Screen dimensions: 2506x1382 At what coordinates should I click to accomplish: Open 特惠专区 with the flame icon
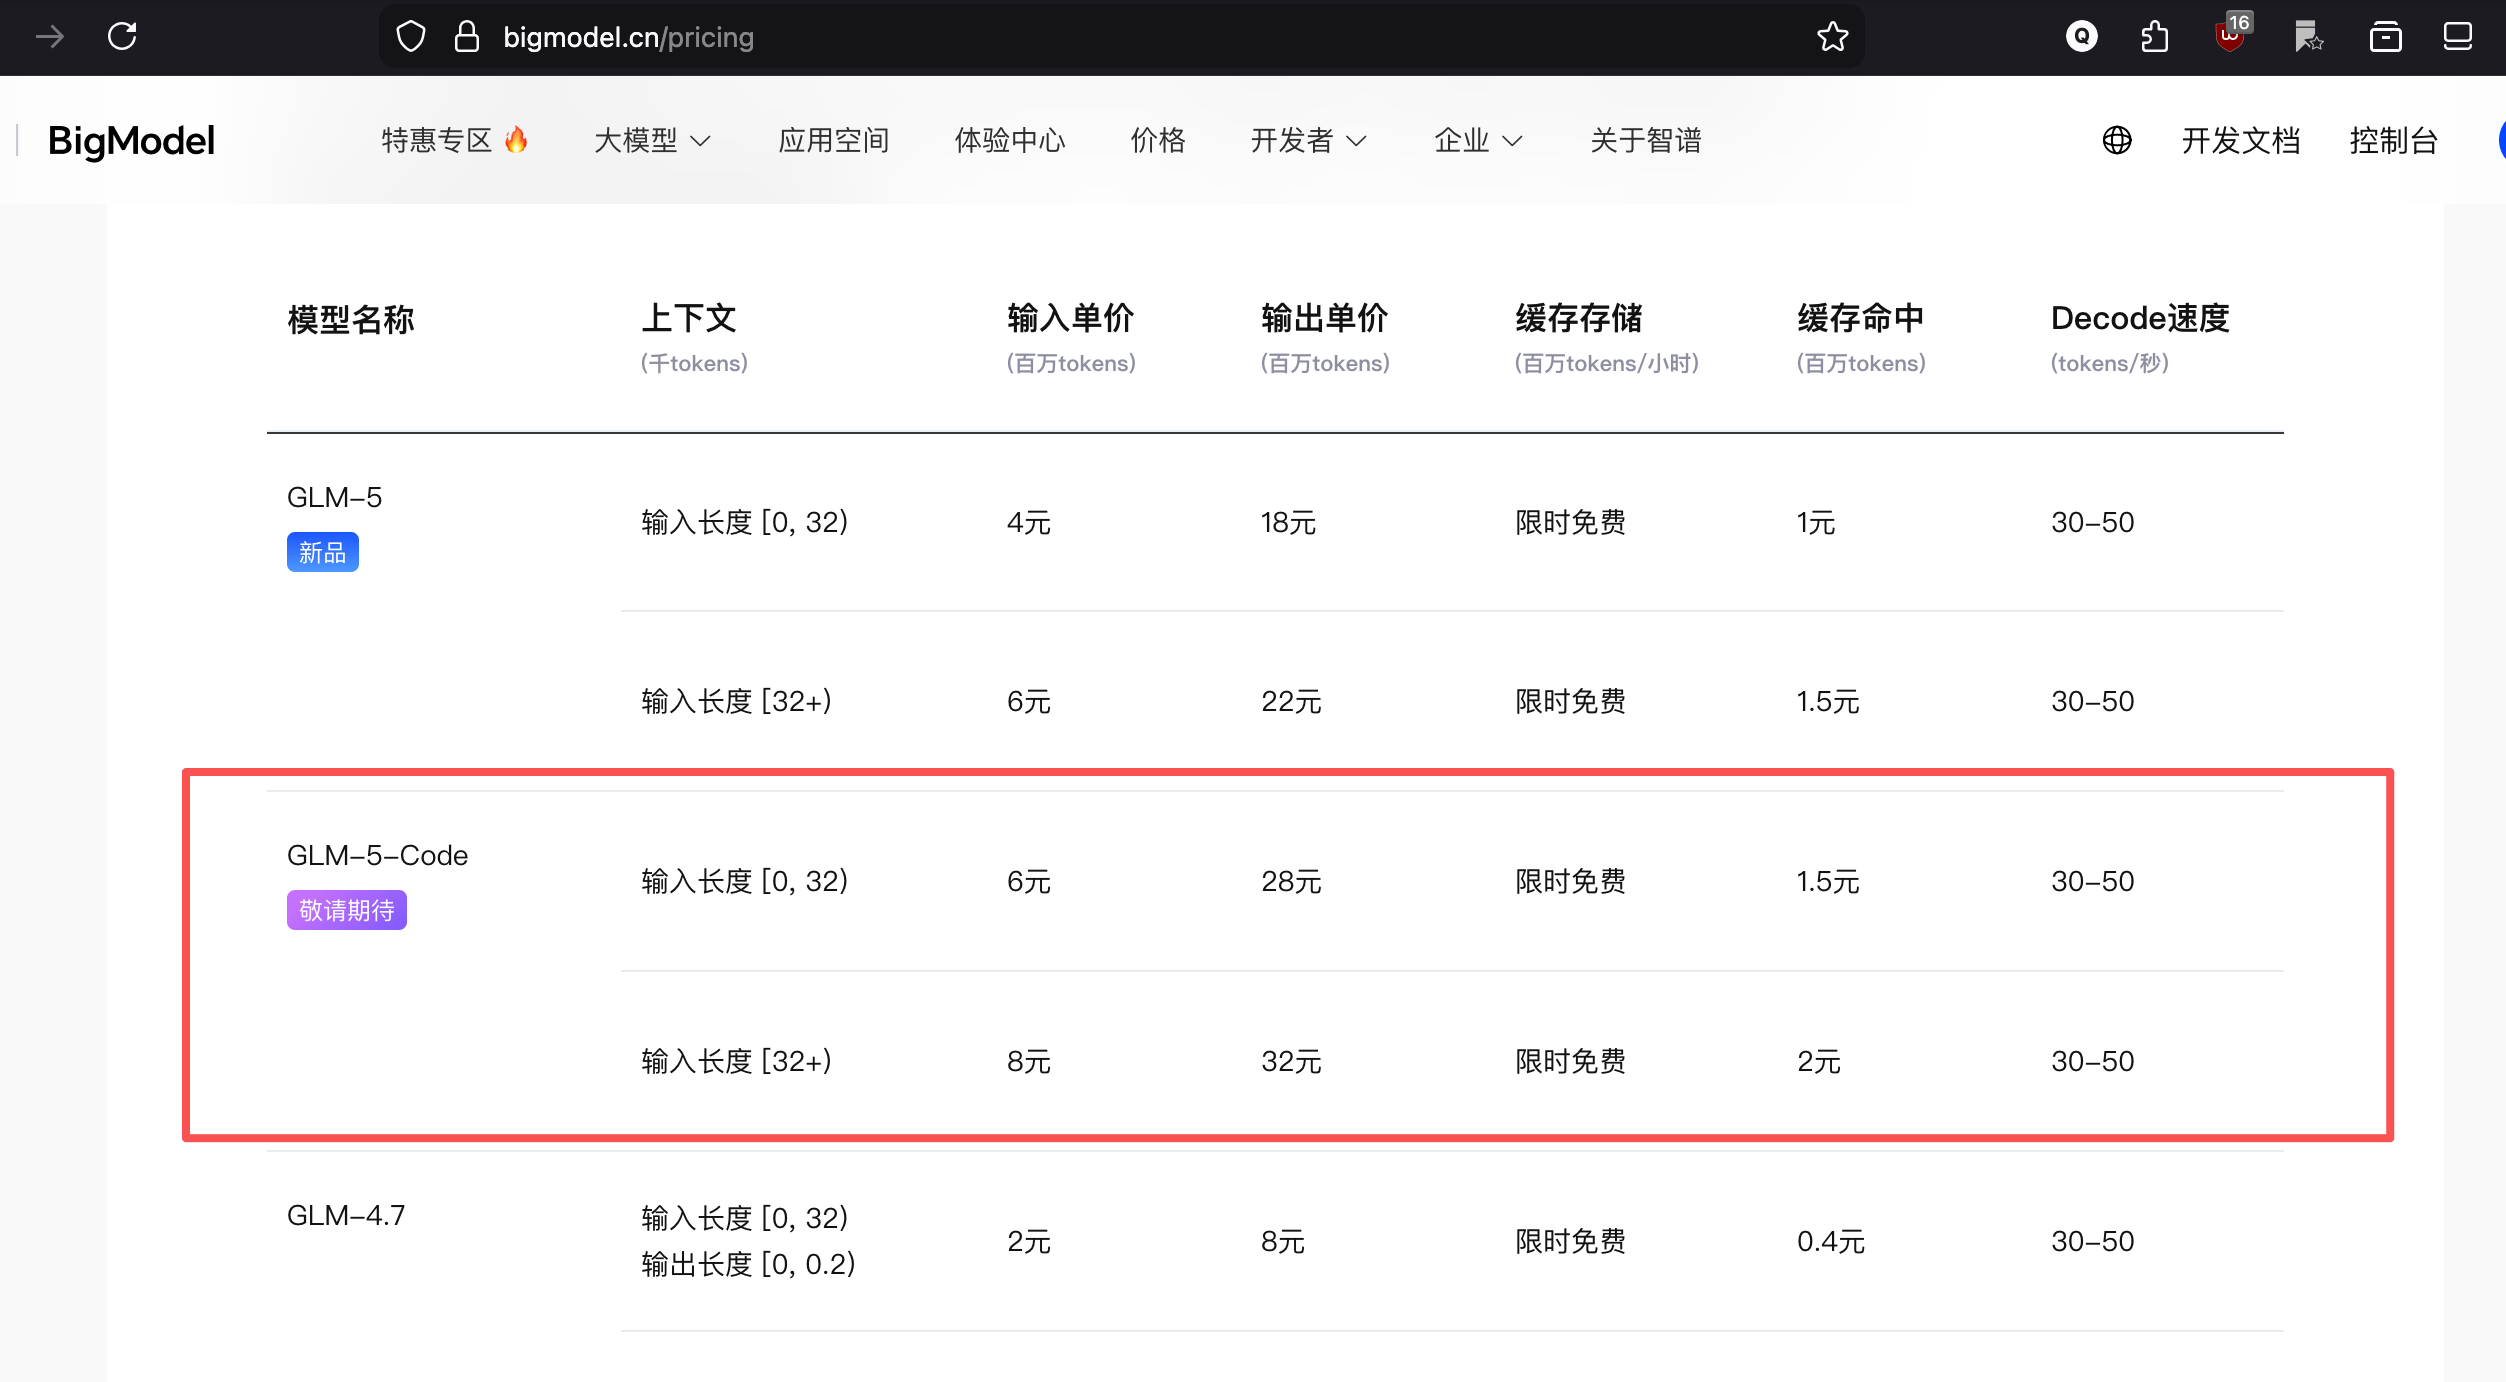point(455,140)
